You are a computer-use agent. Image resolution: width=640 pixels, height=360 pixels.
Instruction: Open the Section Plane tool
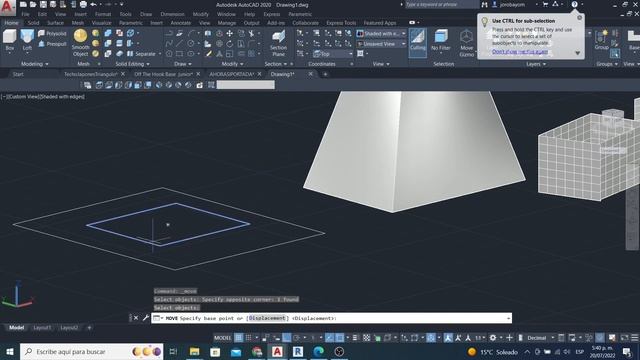(x=278, y=43)
